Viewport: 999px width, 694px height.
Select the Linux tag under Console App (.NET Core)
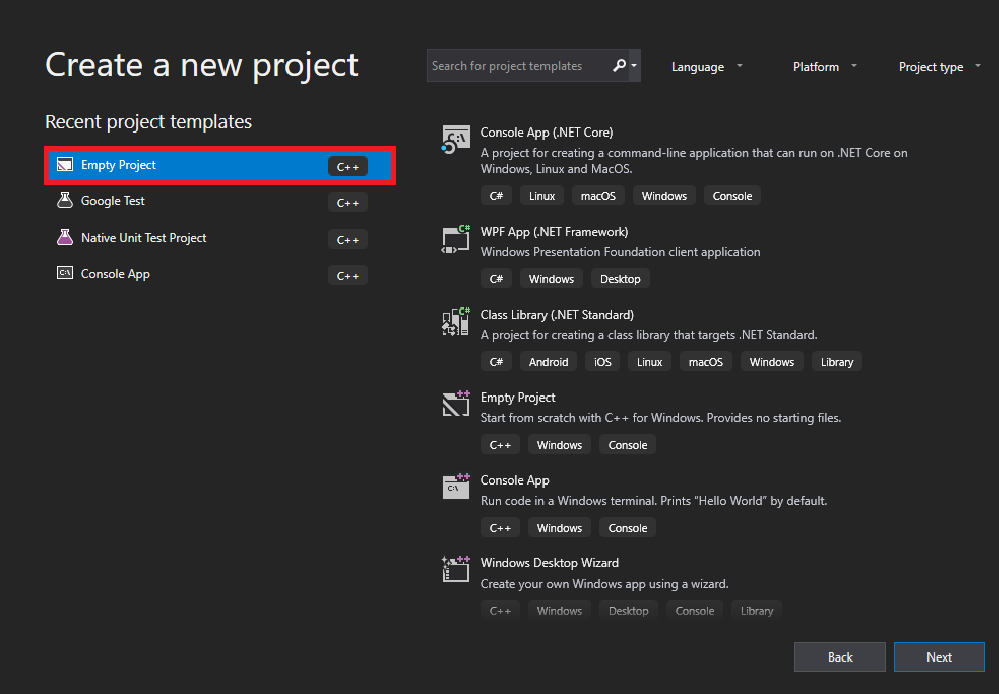pyautogui.click(x=541, y=195)
